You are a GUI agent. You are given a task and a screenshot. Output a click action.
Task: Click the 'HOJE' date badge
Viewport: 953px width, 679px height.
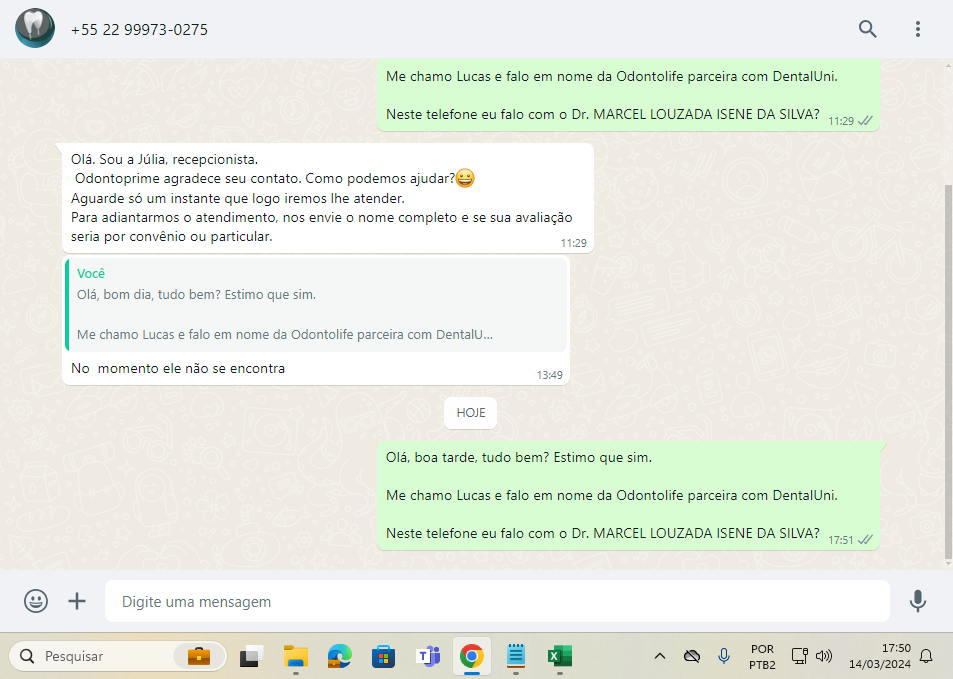coord(470,413)
